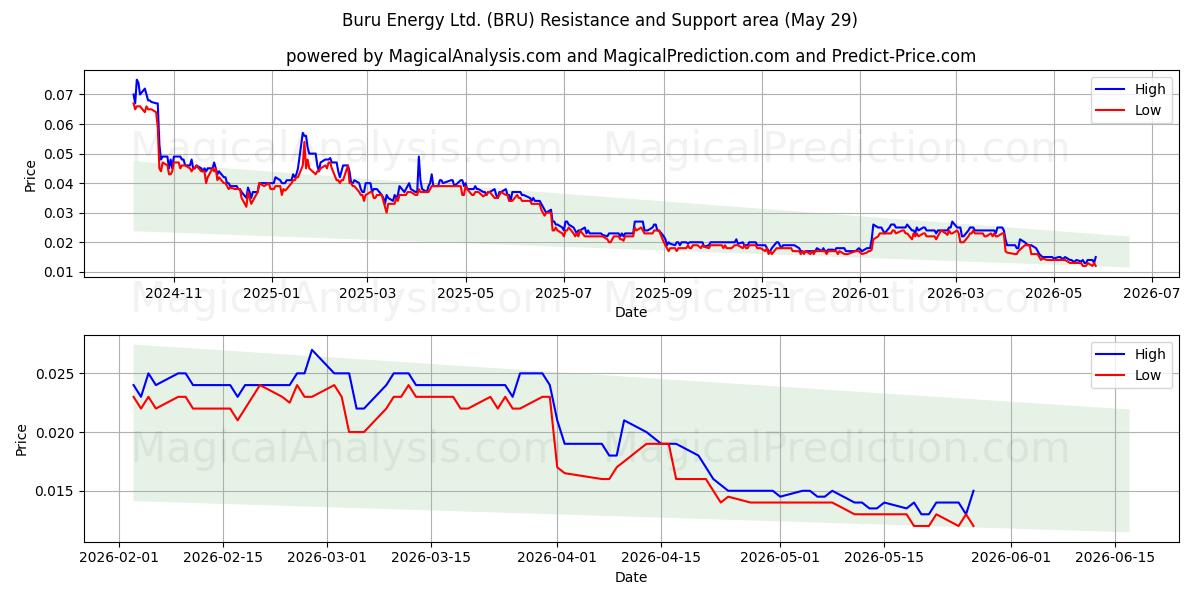The height and width of the screenshot is (600, 1200).
Task: Click the 'Date' axis label under the top chart
Action: (x=631, y=312)
